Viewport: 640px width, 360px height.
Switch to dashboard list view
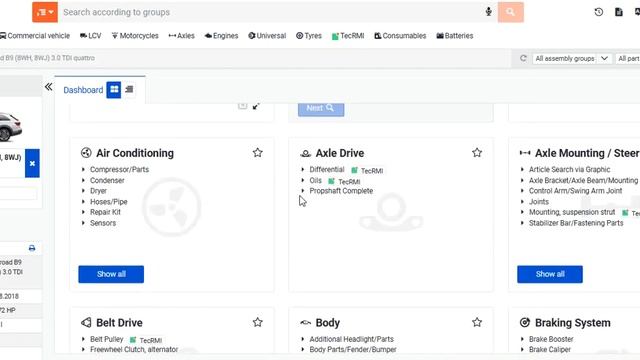(129, 89)
